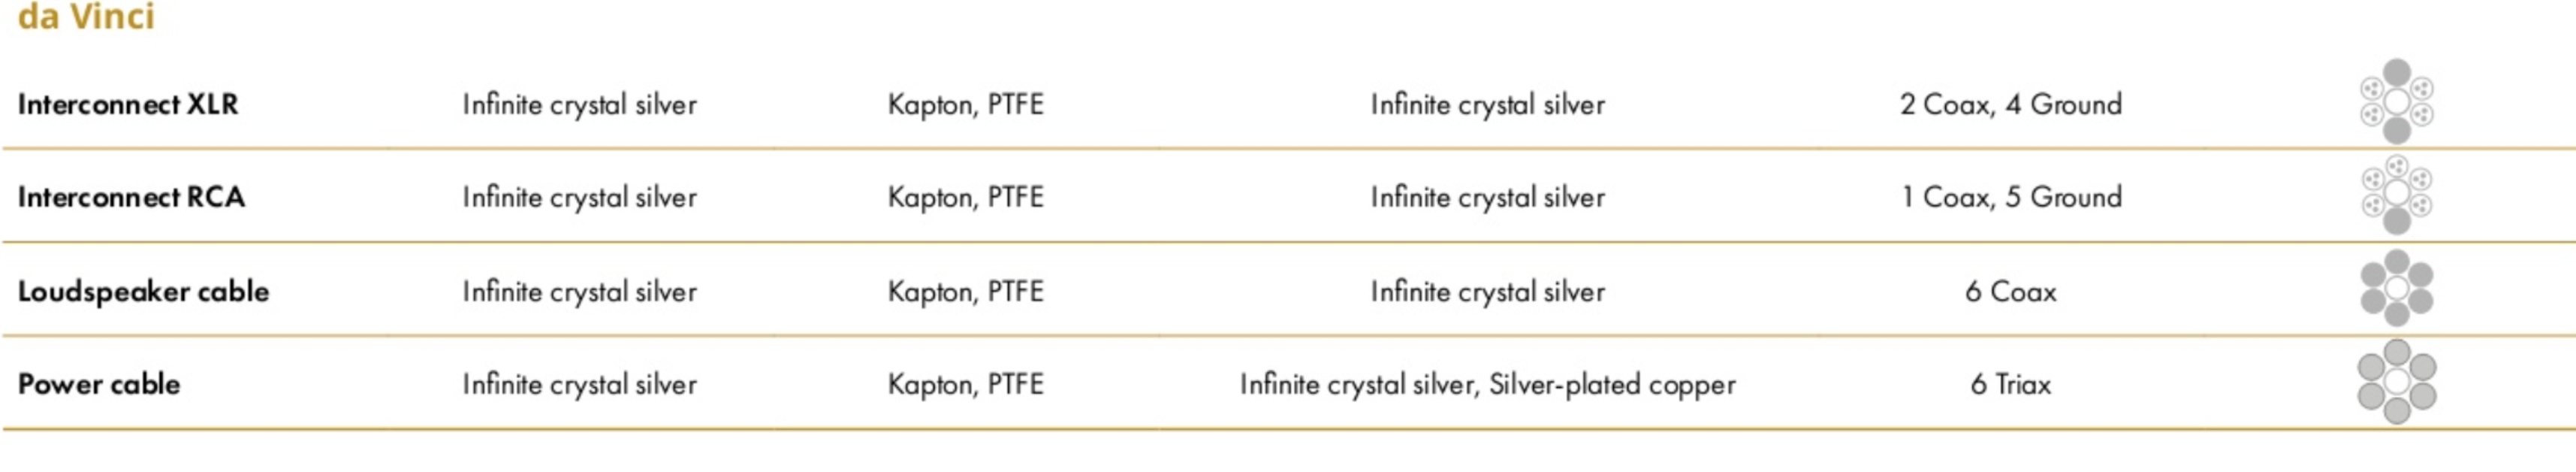The height and width of the screenshot is (472, 2576).
Task: Click the first "Infinite crystal silver" in Power cable row
Action: point(579,385)
